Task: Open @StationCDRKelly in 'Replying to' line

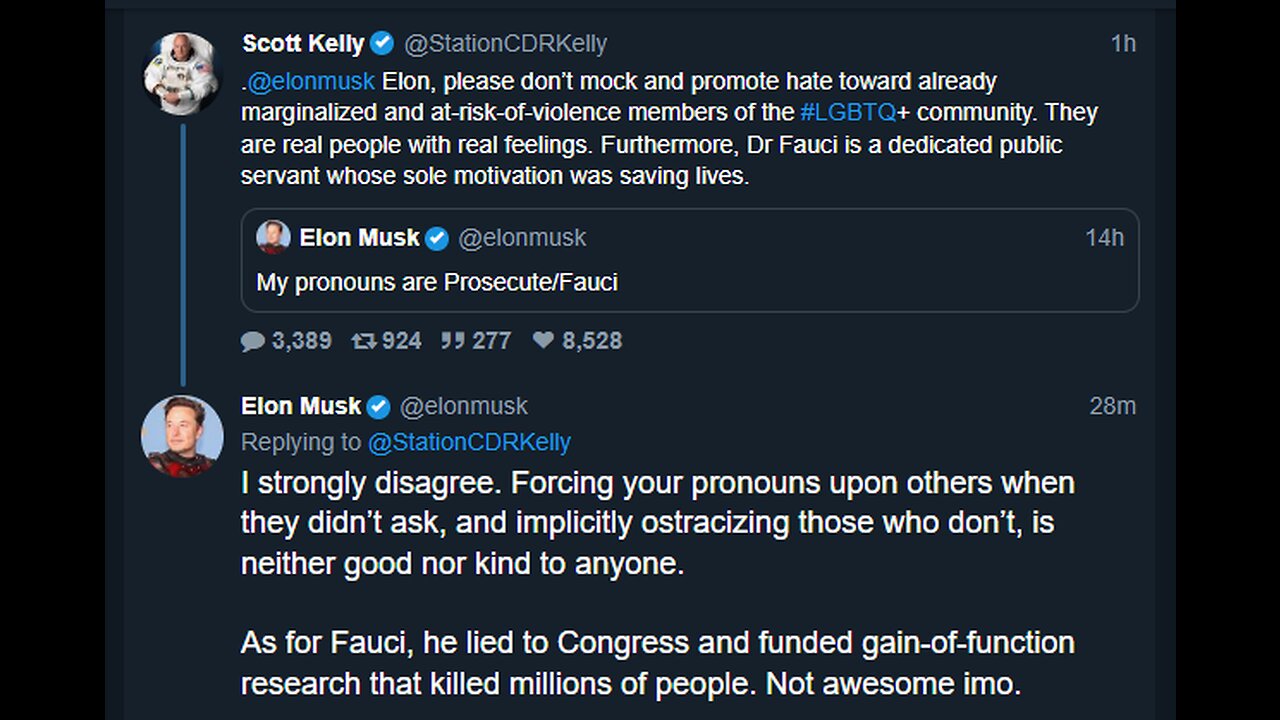Action: click(x=469, y=442)
